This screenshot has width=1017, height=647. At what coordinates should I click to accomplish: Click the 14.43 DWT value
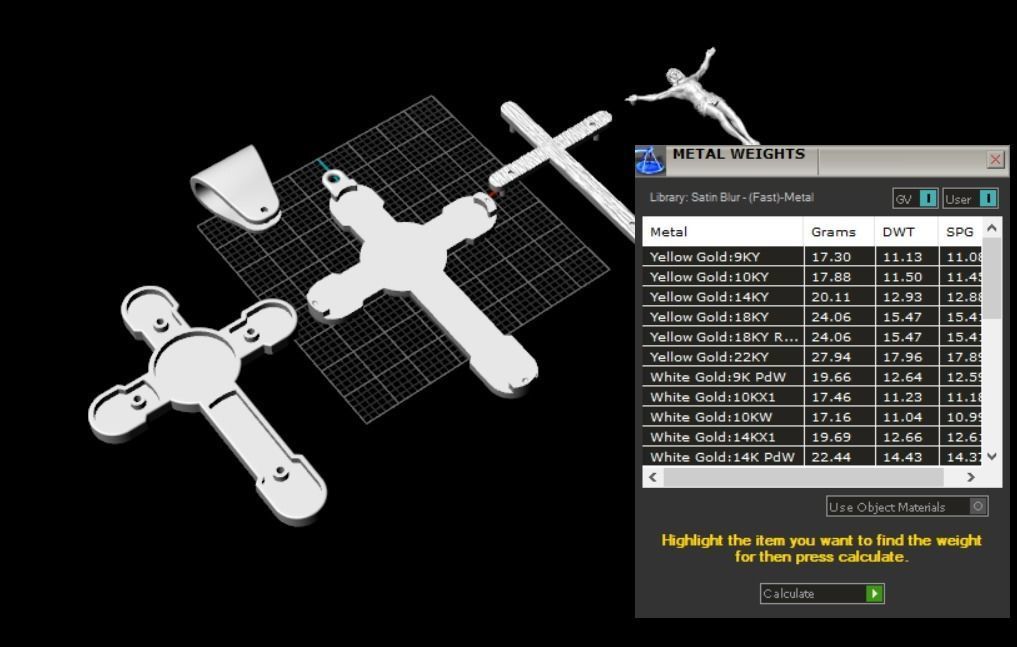tap(902, 457)
